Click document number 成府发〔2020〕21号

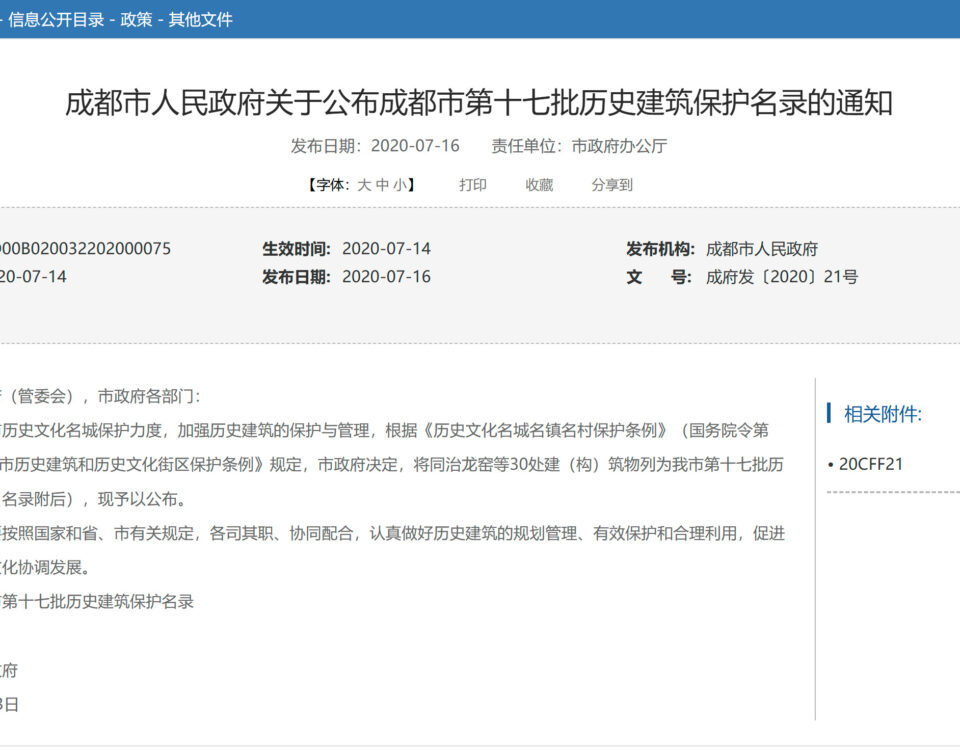[x=782, y=277]
